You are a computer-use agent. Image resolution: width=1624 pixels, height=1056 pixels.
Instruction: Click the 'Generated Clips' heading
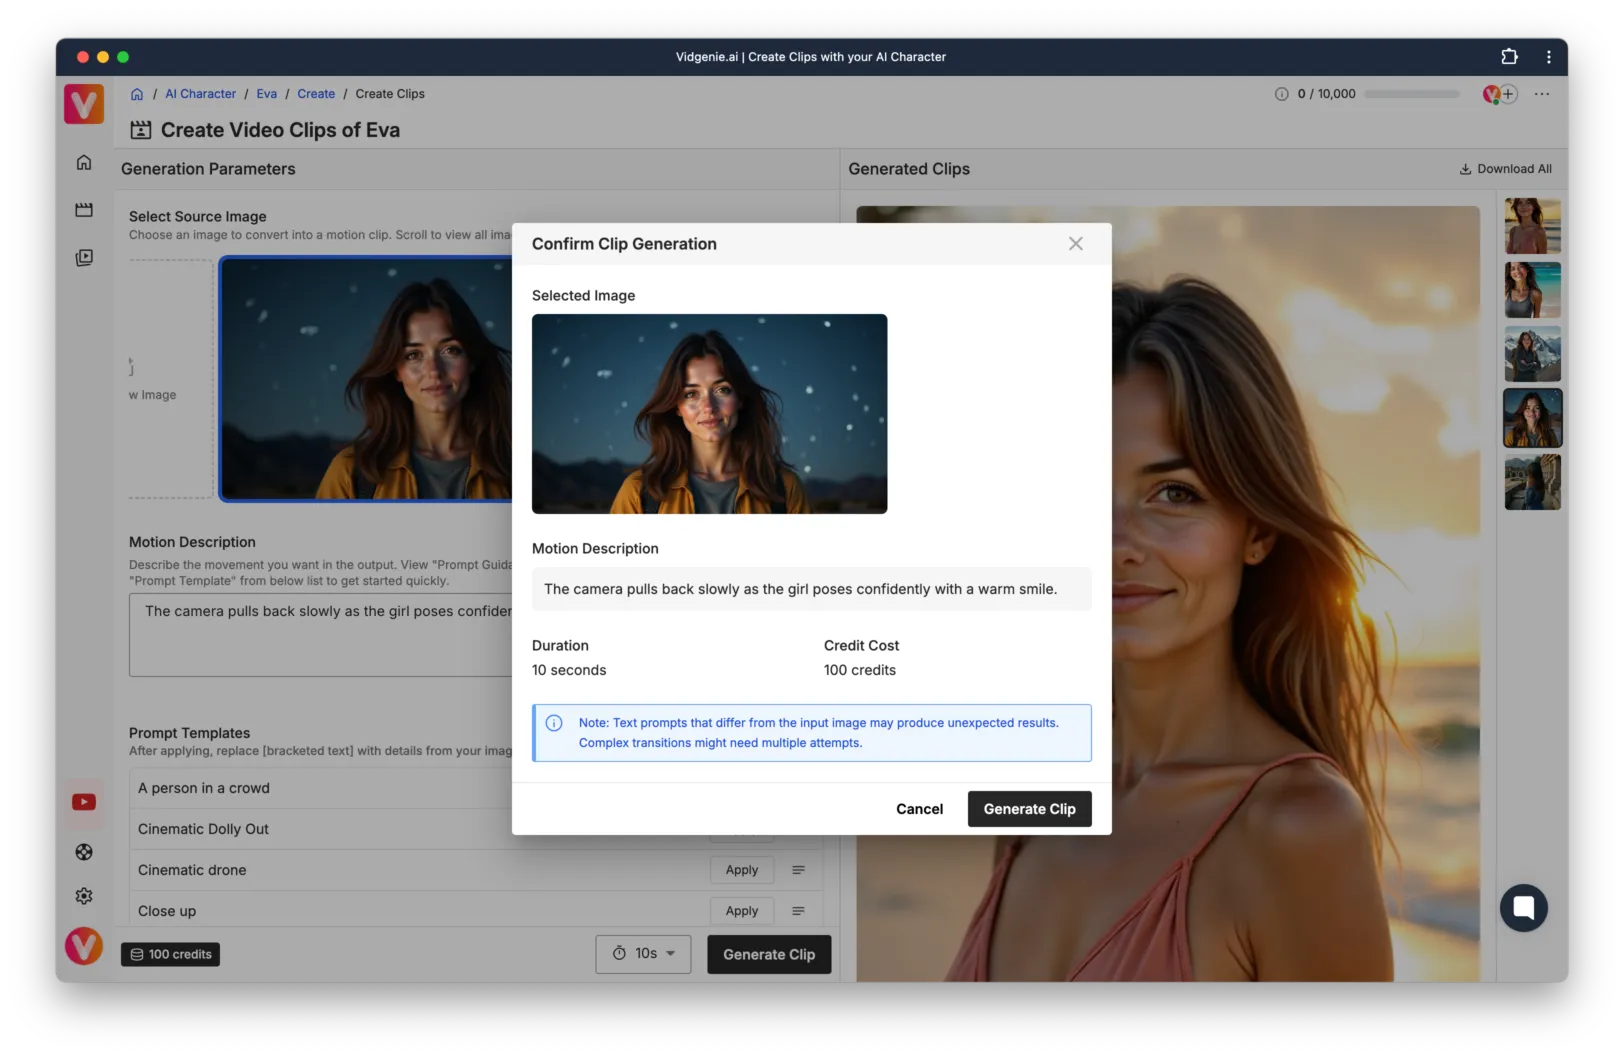pyautogui.click(x=909, y=169)
